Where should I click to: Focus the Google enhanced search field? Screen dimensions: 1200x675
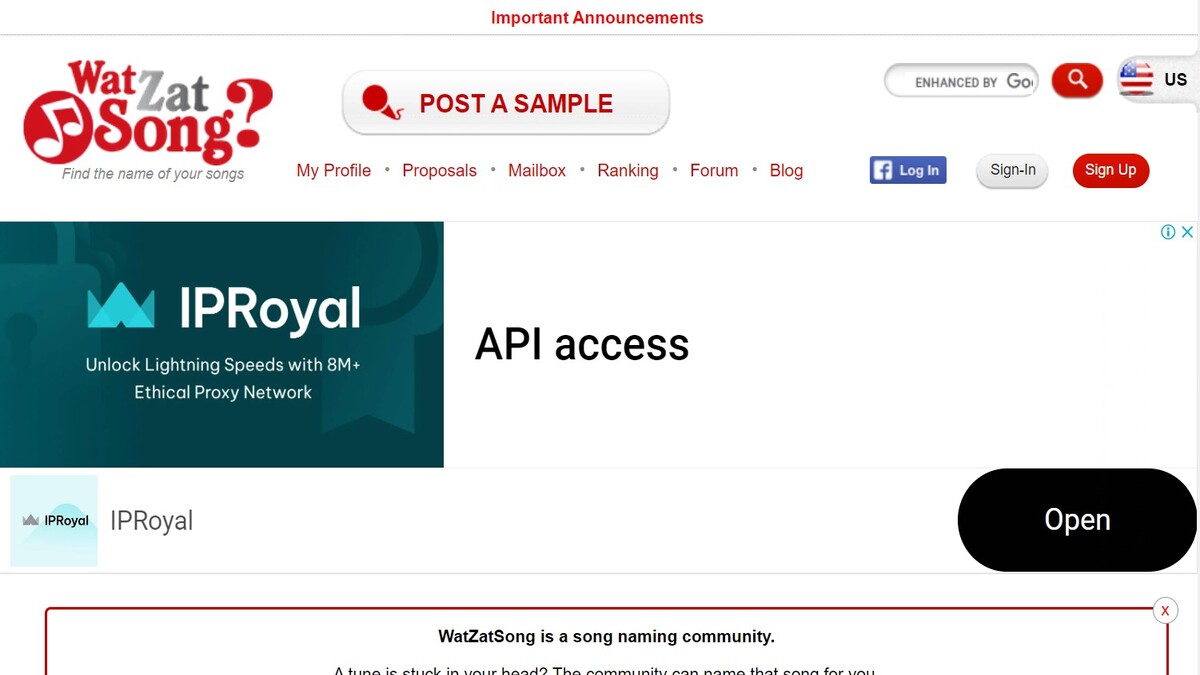[961, 82]
